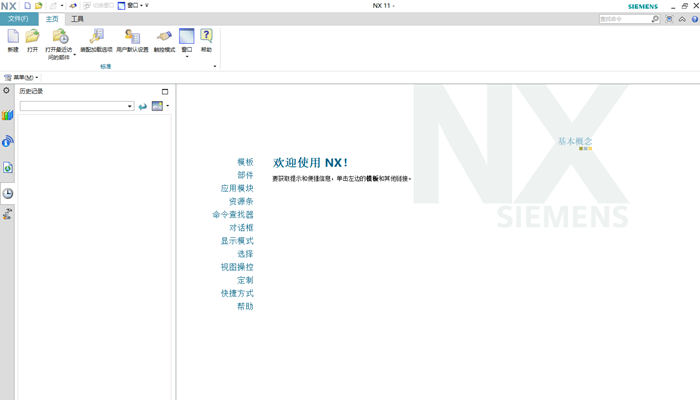Click the touch mode hand icon in quick access bar
Screen dimensions: 700x400
(73, 6)
